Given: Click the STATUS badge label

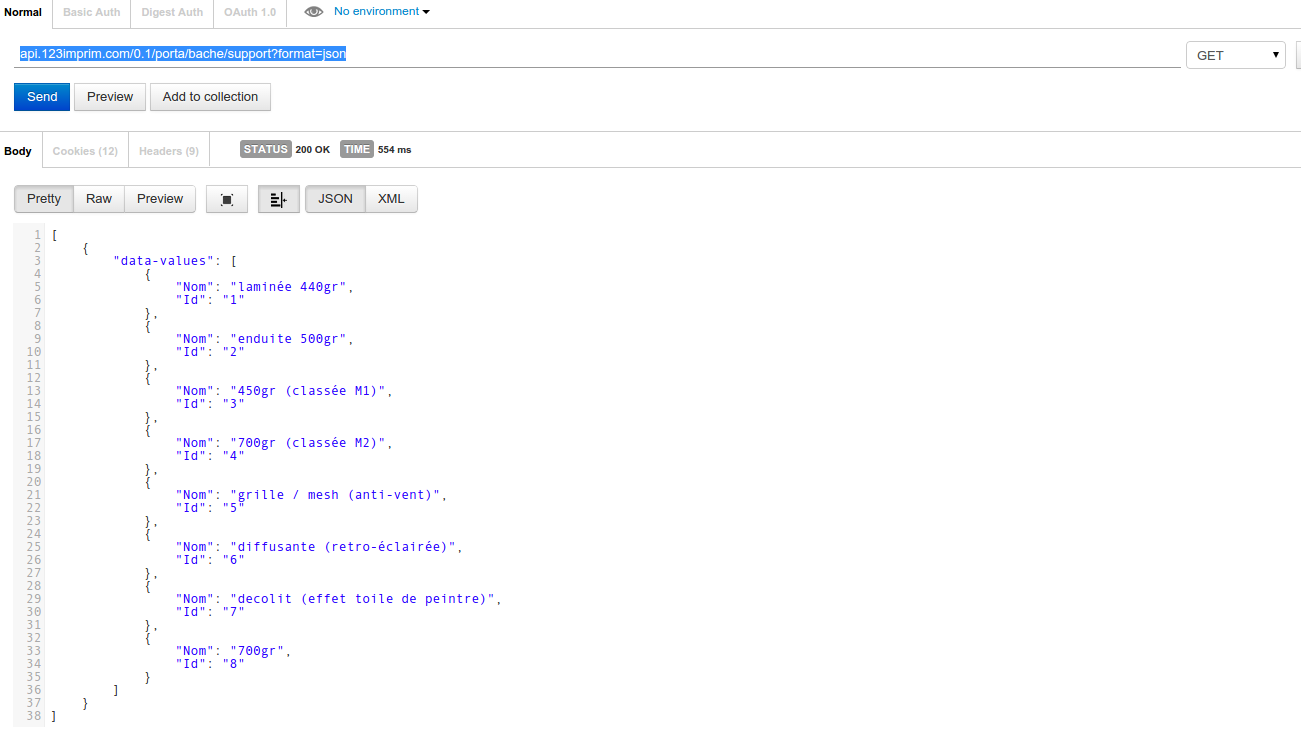Looking at the screenshot, I should (266, 149).
